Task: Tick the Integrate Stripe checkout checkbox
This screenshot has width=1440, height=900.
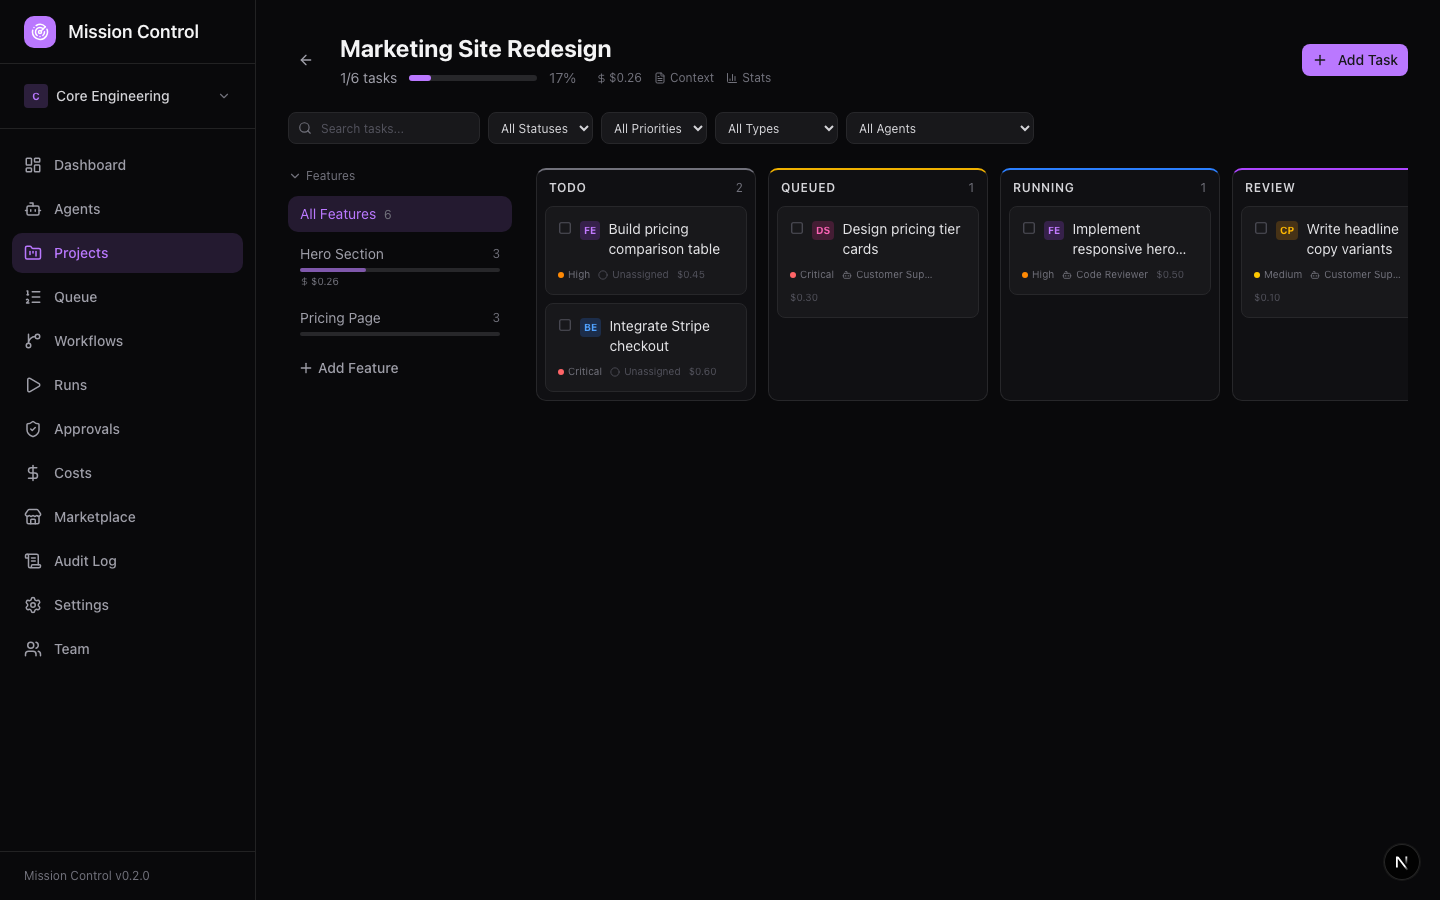Action: (x=565, y=326)
